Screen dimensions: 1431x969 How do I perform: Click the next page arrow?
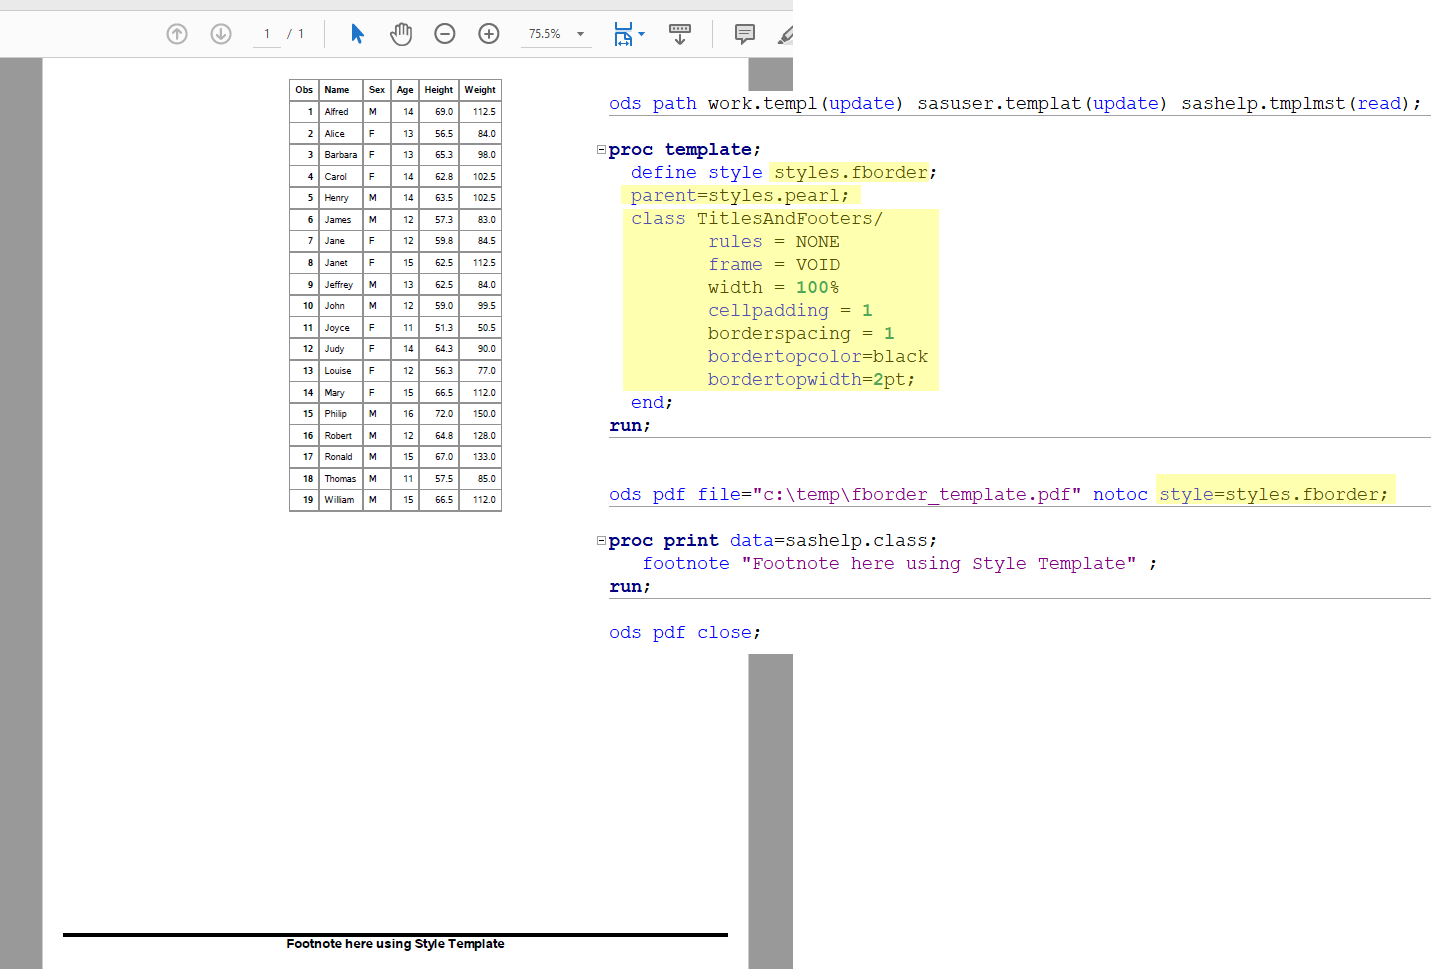tap(221, 33)
